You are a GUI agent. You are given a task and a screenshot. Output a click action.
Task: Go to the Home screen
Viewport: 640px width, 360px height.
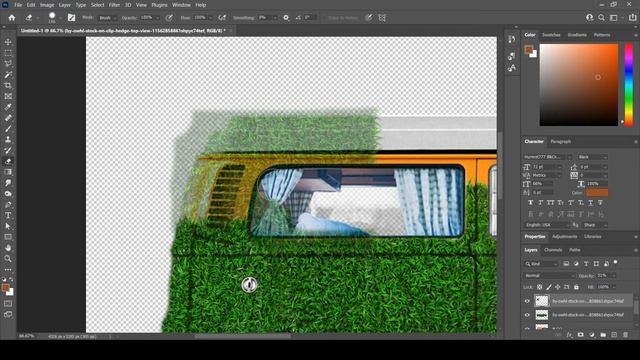coord(12,18)
